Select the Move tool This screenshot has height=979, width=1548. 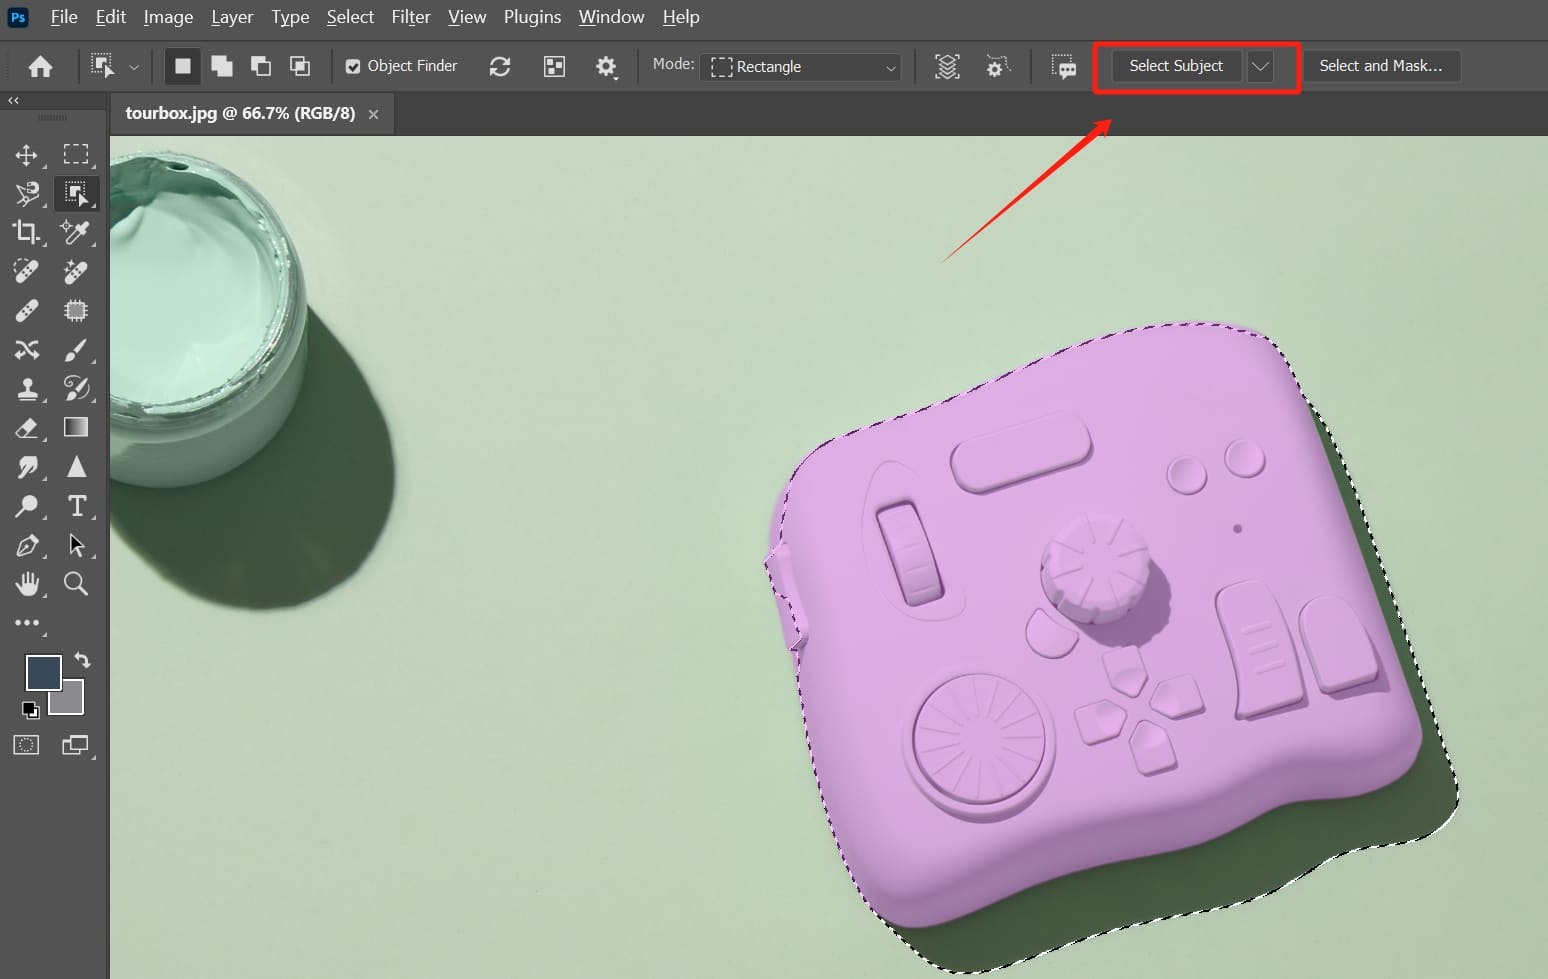tap(27, 155)
